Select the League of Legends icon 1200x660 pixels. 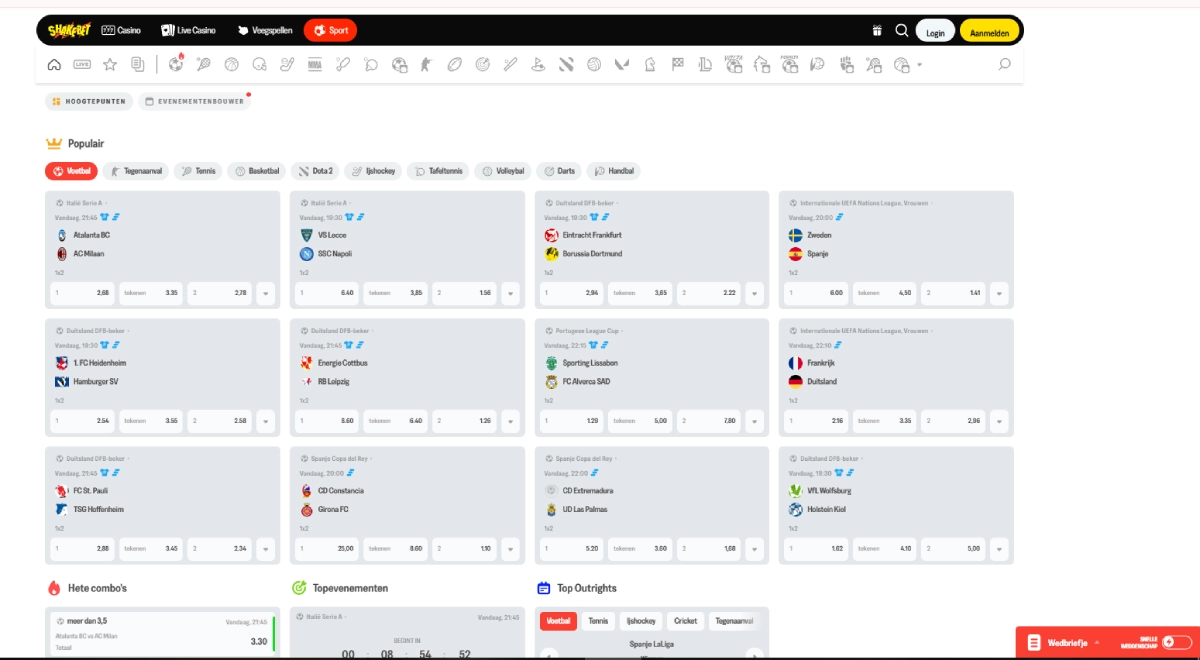coord(705,64)
